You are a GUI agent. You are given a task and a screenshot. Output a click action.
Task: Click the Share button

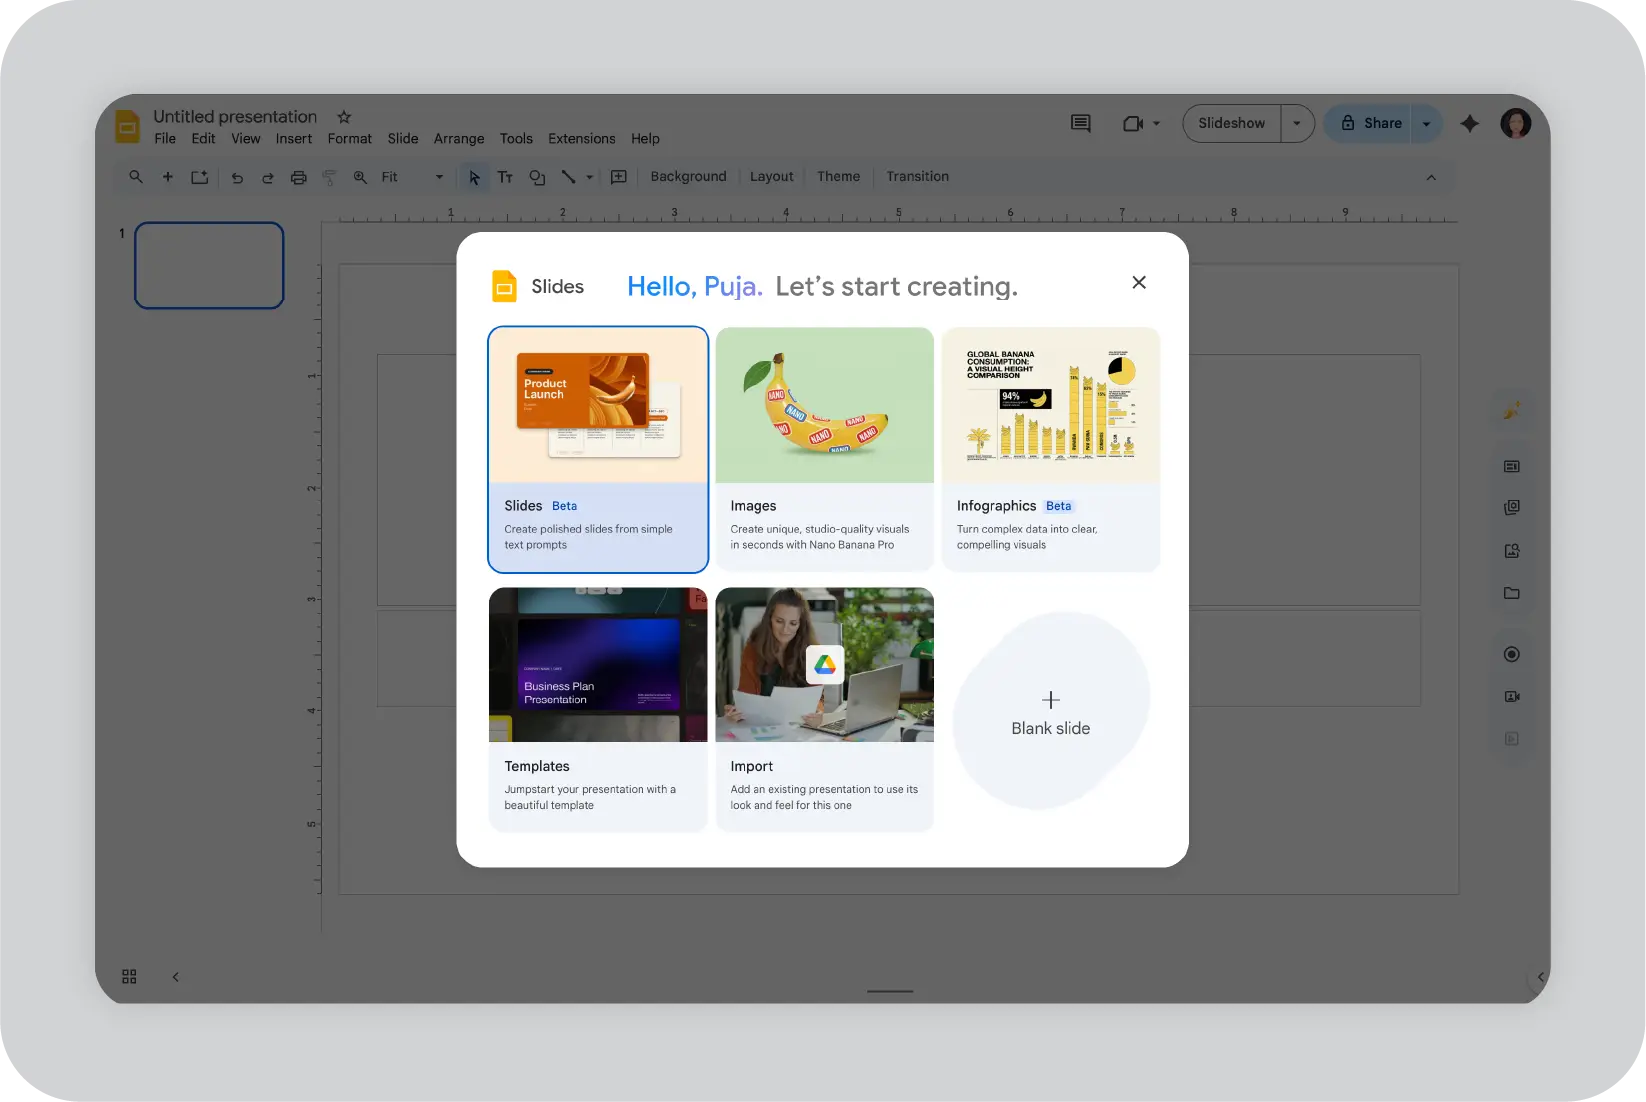pos(1369,123)
